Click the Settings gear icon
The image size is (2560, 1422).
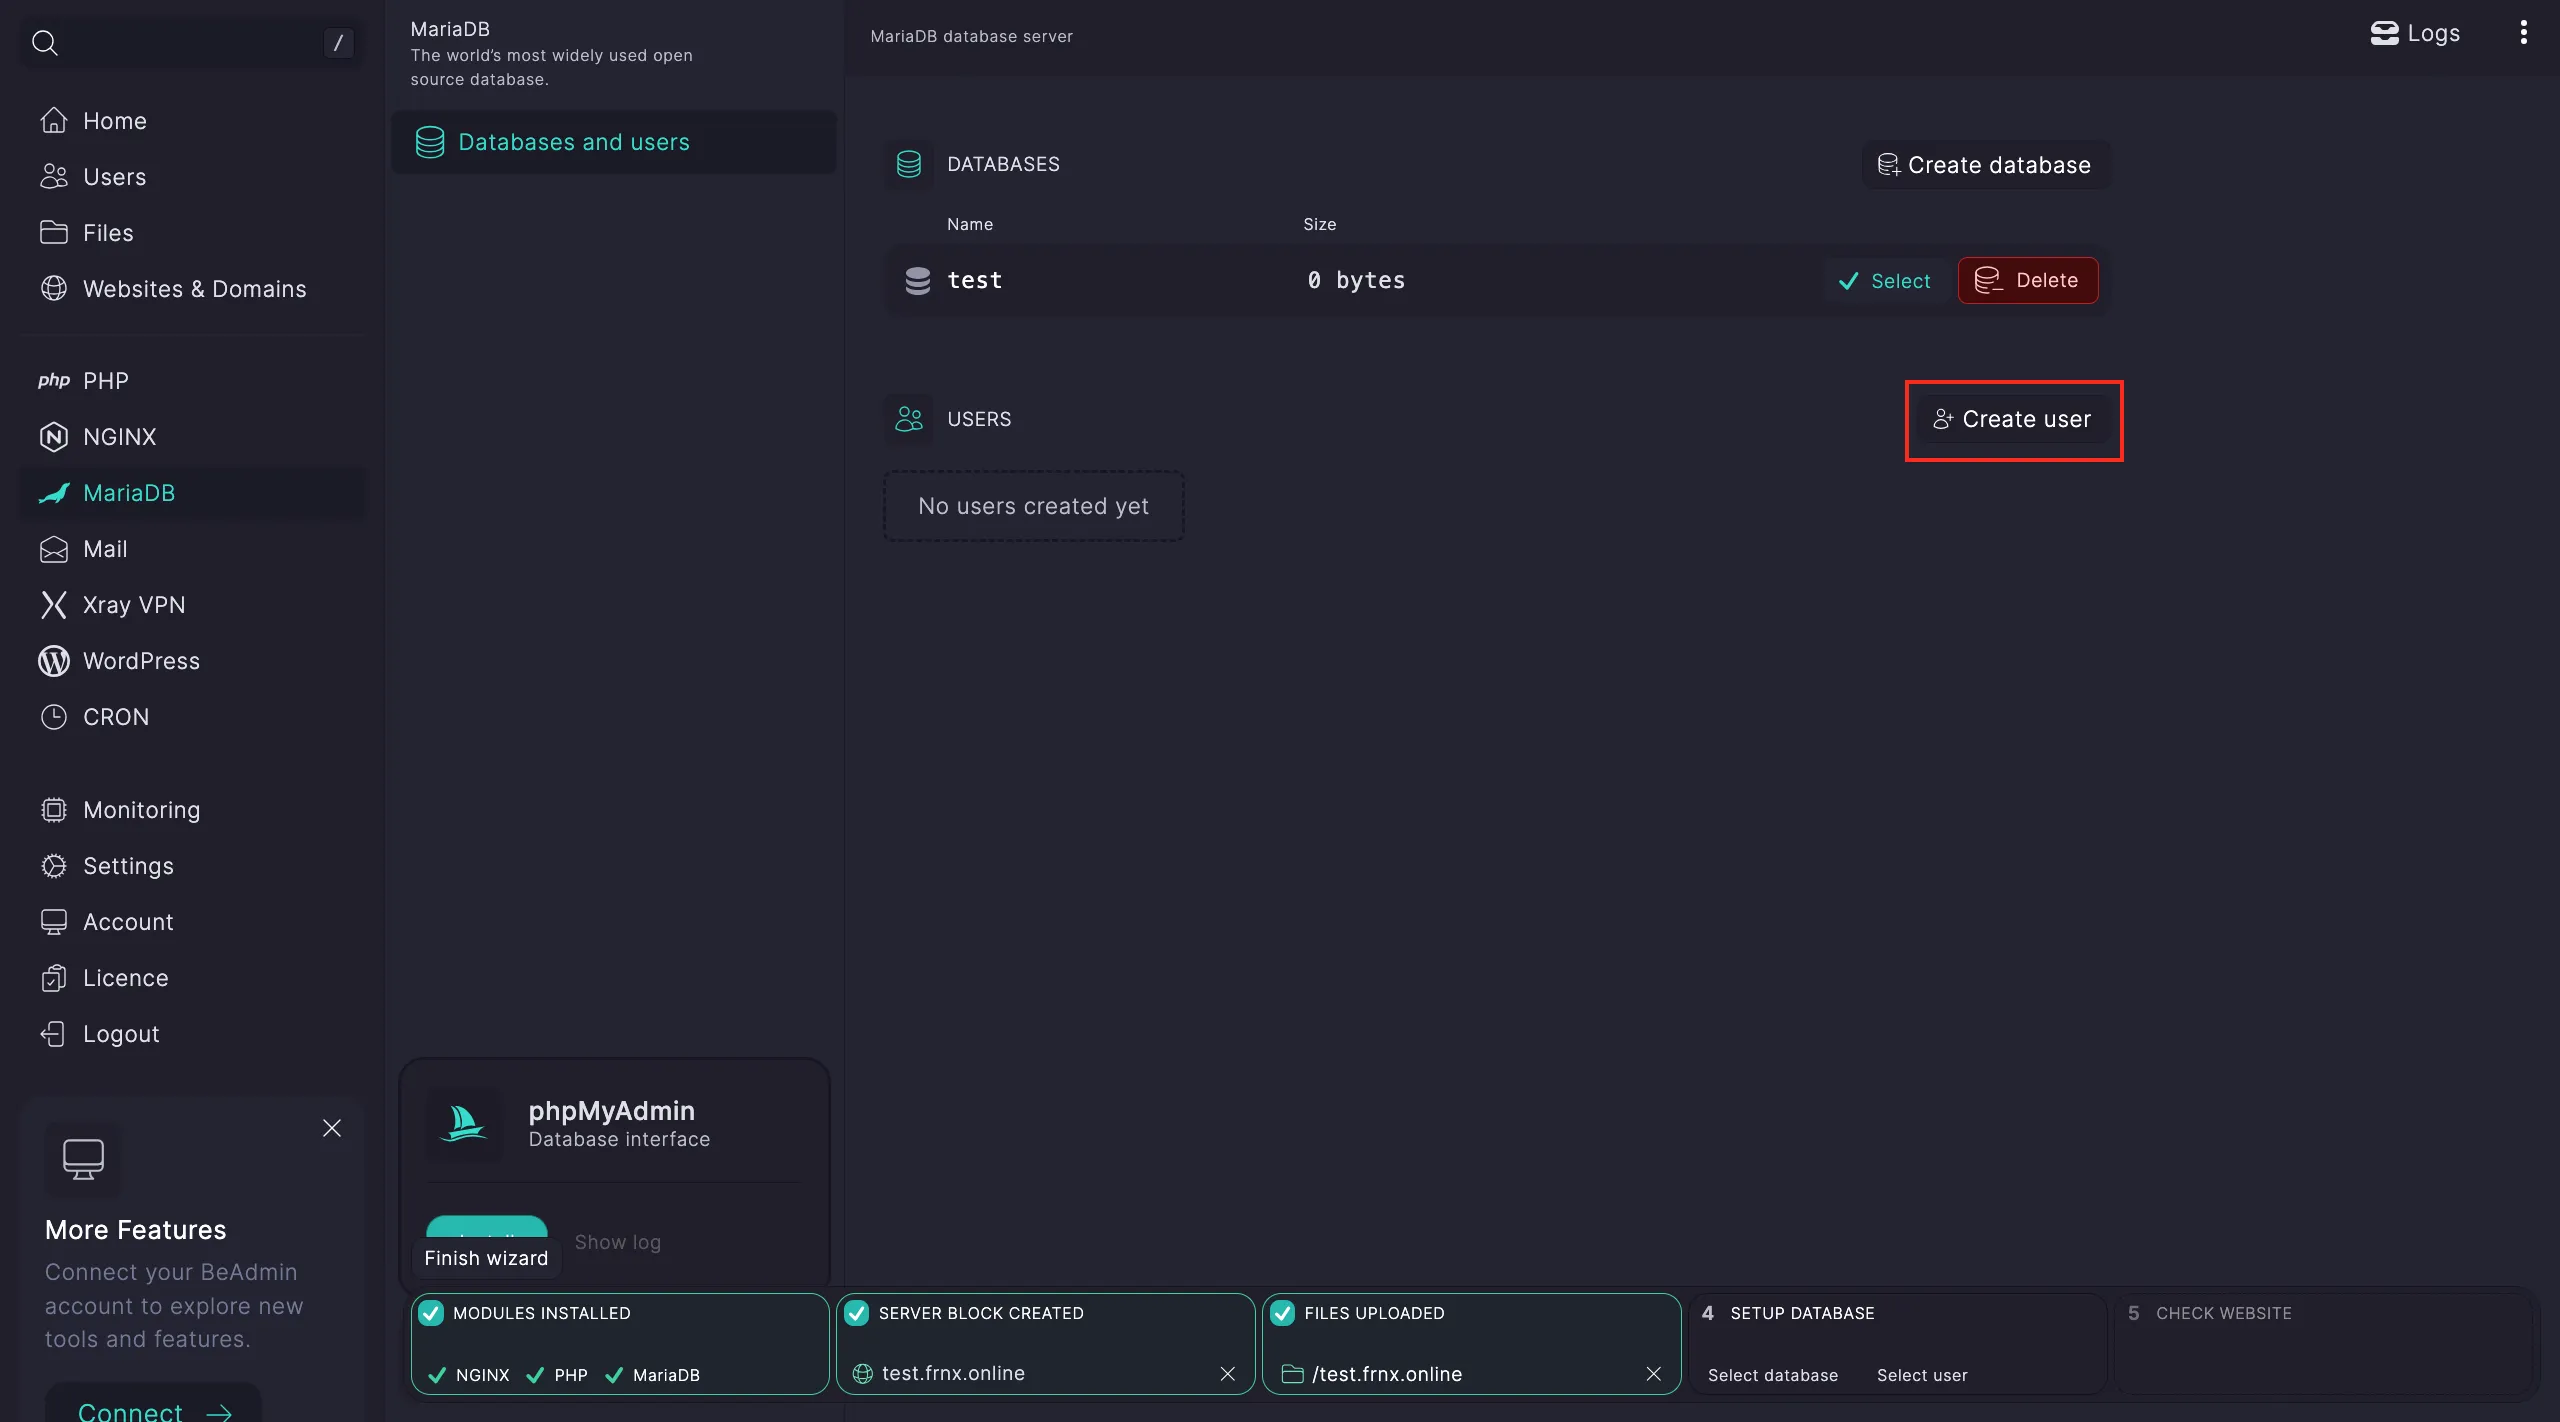(54, 866)
